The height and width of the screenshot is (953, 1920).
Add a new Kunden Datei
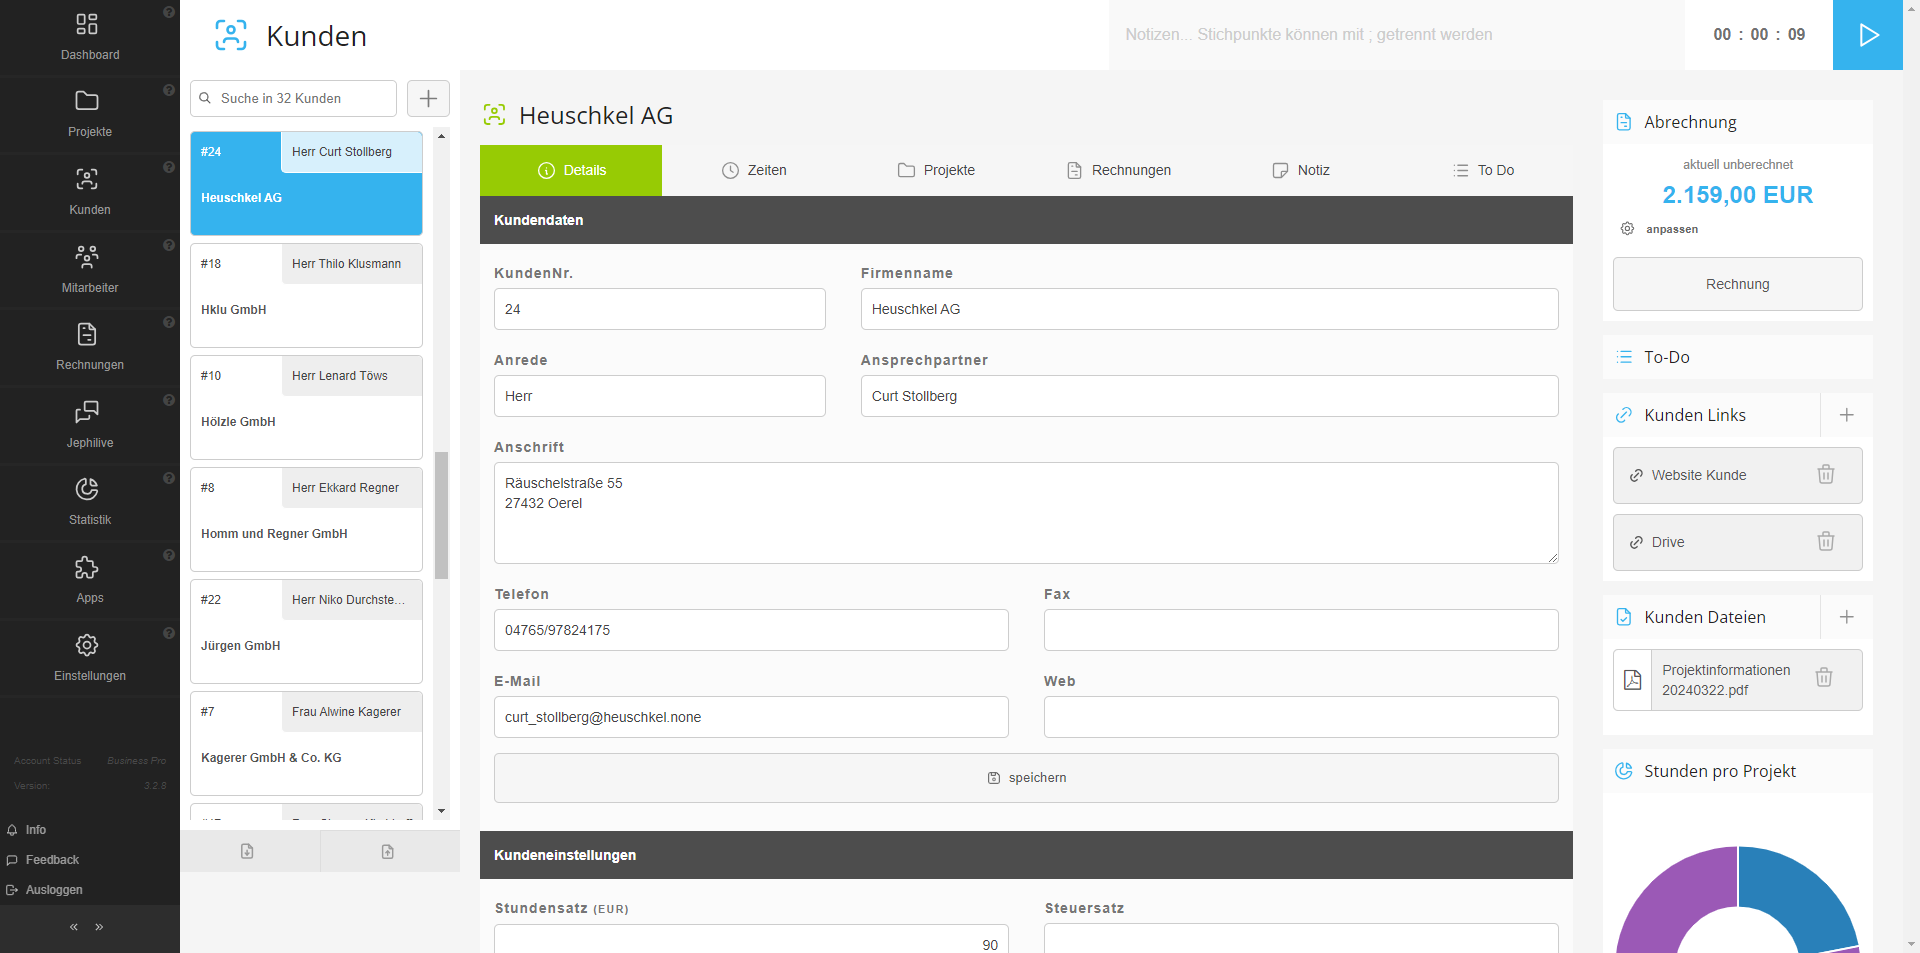(x=1846, y=617)
